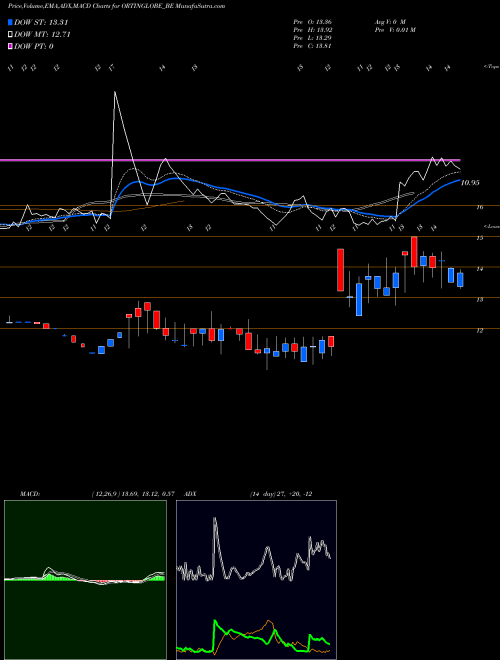Click the 'MACD:' panel heading
Image resolution: width=500 pixels, height=660 pixels.
coord(30,494)
